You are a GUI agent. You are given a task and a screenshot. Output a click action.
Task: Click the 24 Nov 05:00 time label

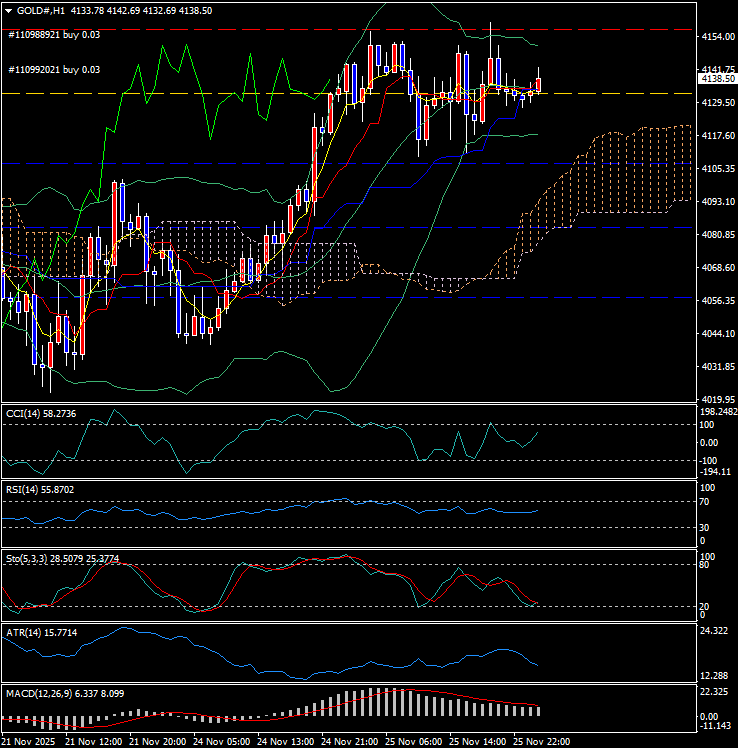pyautogui.click(x=221, y=742)
